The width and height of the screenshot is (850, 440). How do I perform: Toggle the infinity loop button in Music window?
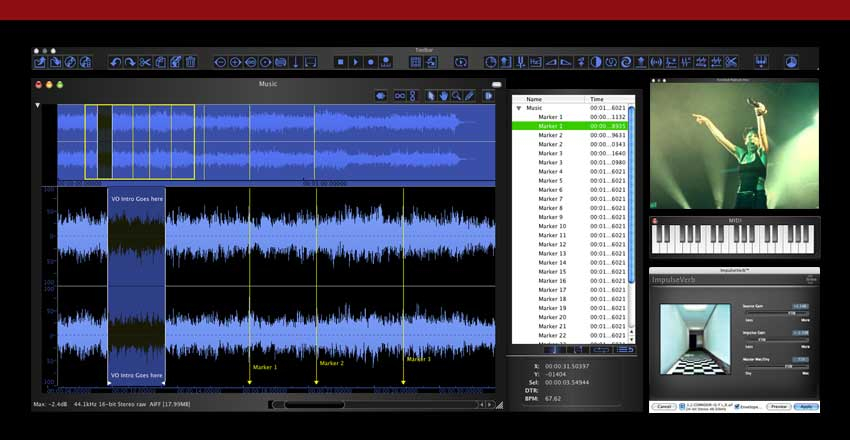(x=400, y=96)
